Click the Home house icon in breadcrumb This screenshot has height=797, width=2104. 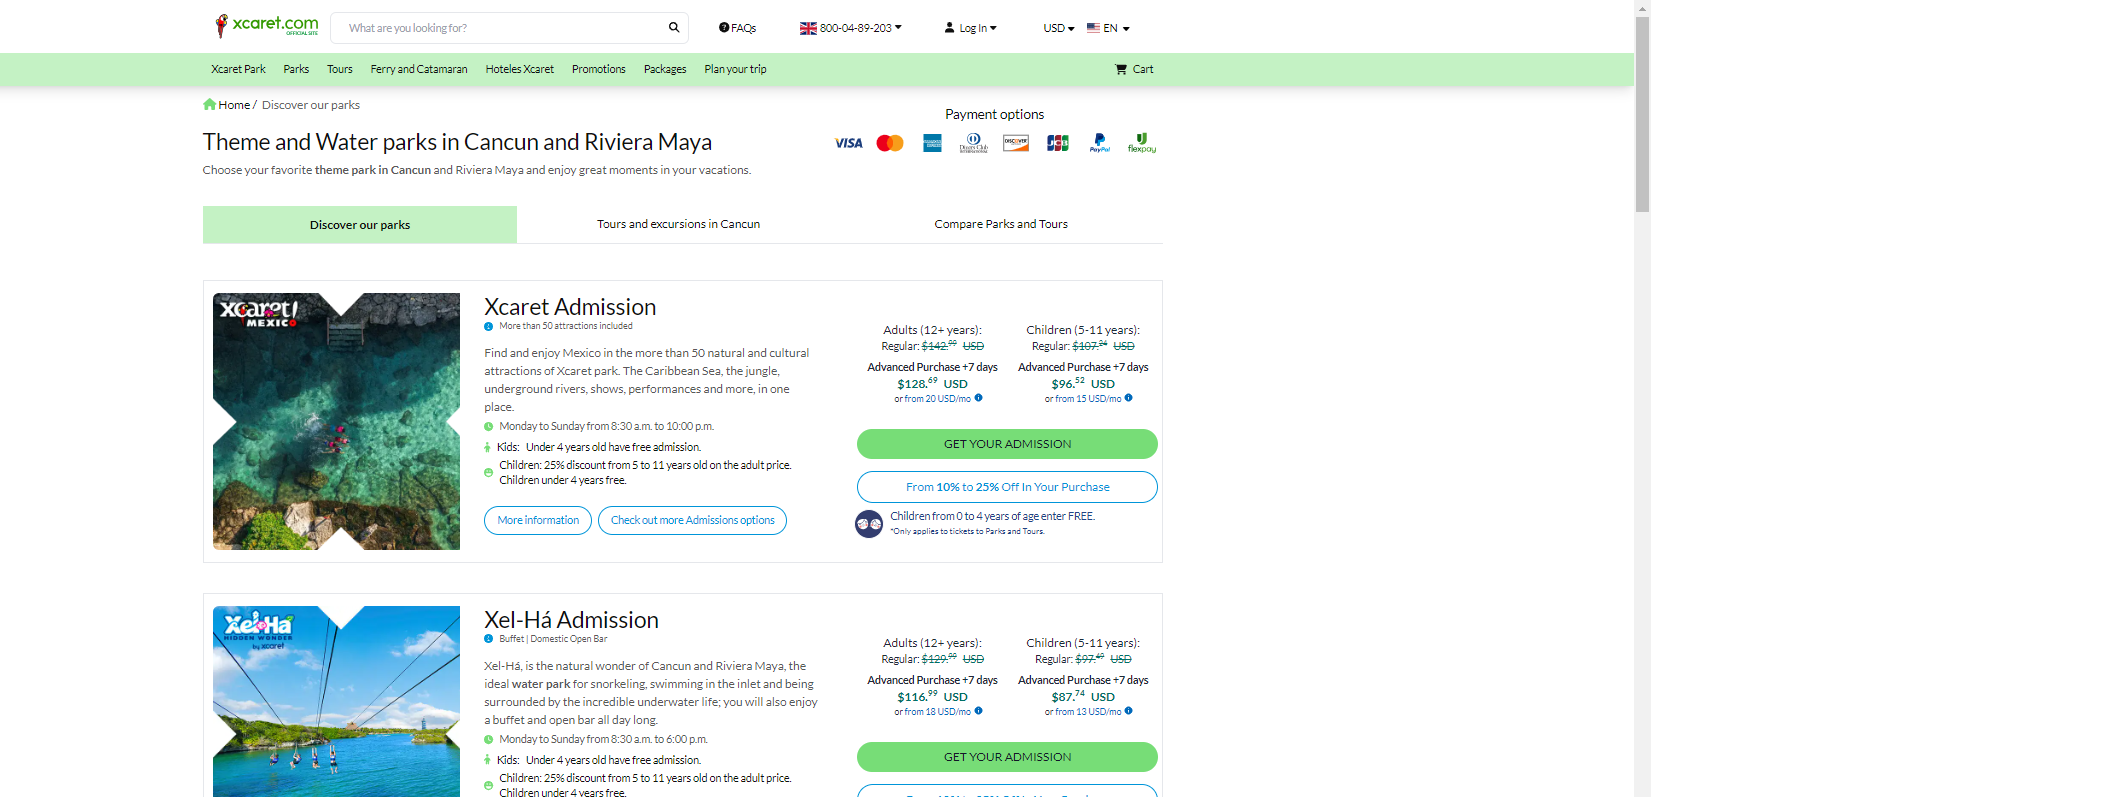[x=209, y=104]
